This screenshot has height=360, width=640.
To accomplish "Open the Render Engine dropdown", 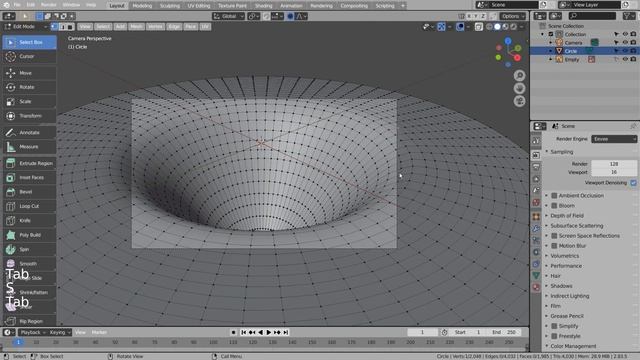I will point(614,139).
